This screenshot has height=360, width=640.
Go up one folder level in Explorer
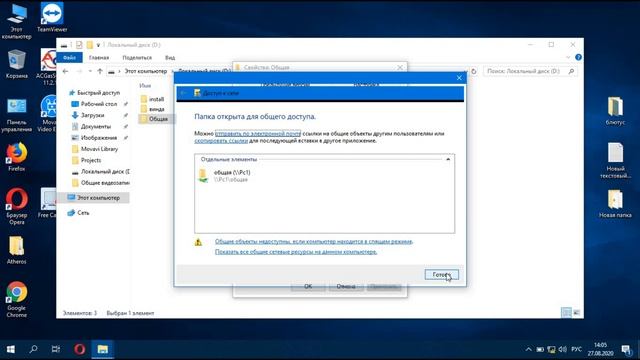click(x=100, y=71)
